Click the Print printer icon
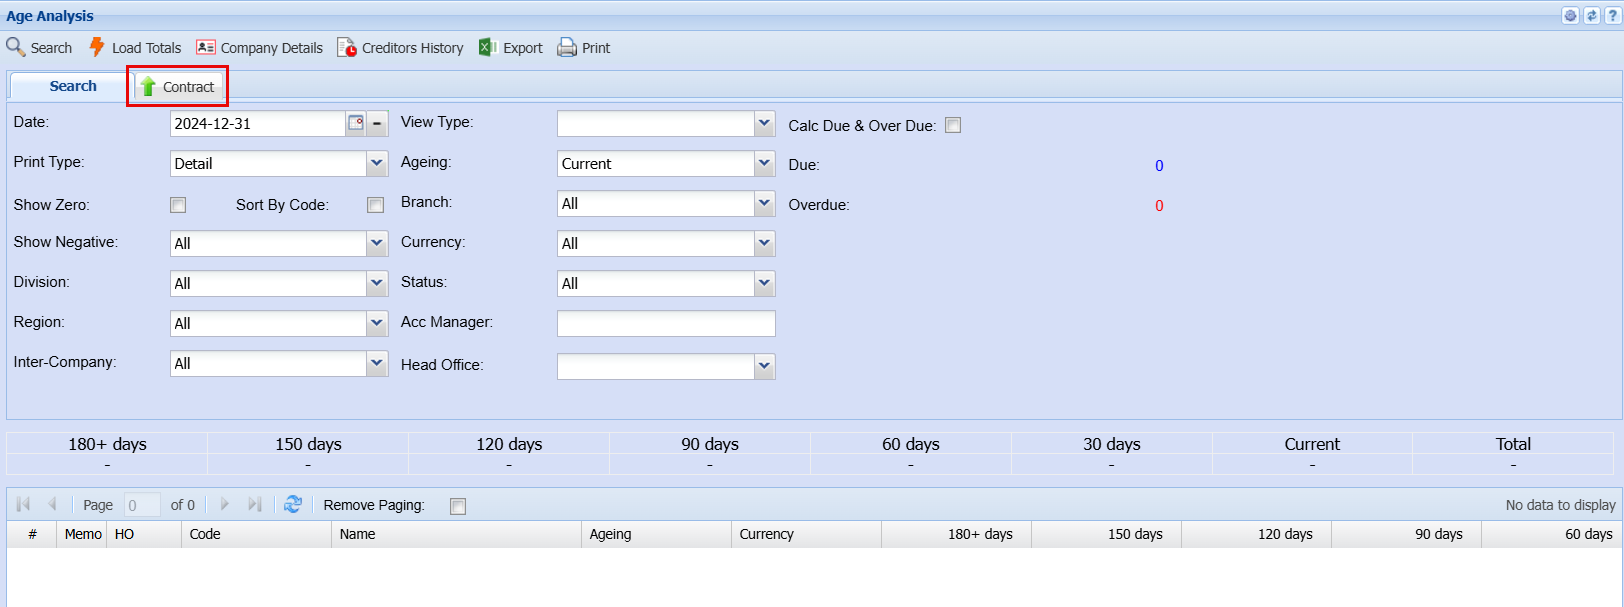This screenshot has height=607, width=1624. pos(567,47)
